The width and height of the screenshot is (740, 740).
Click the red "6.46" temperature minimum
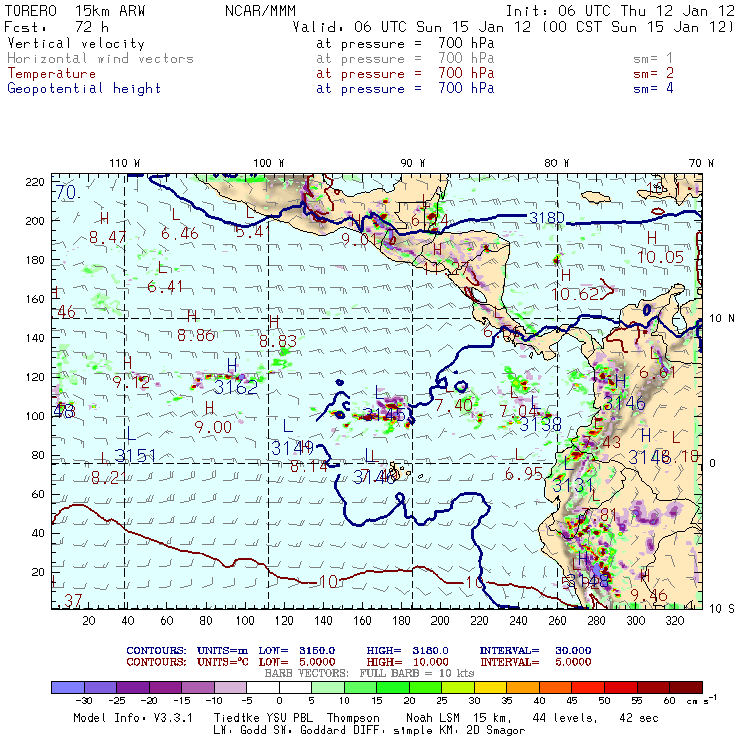click(x=180, y=233)
